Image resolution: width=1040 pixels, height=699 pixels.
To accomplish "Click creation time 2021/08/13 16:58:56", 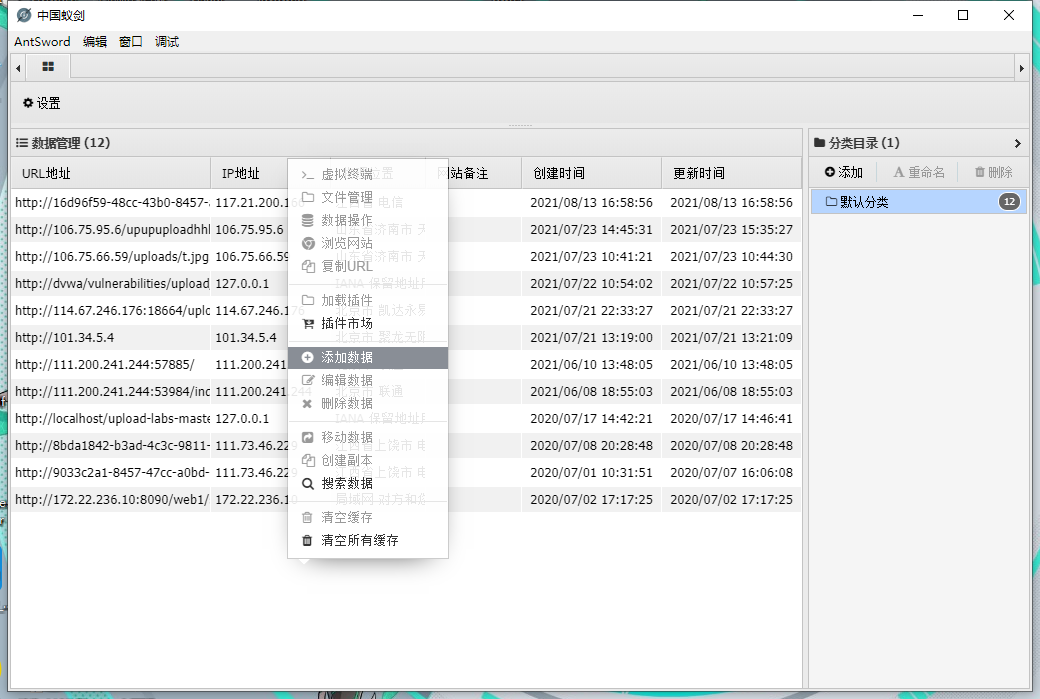I will 591,202.
